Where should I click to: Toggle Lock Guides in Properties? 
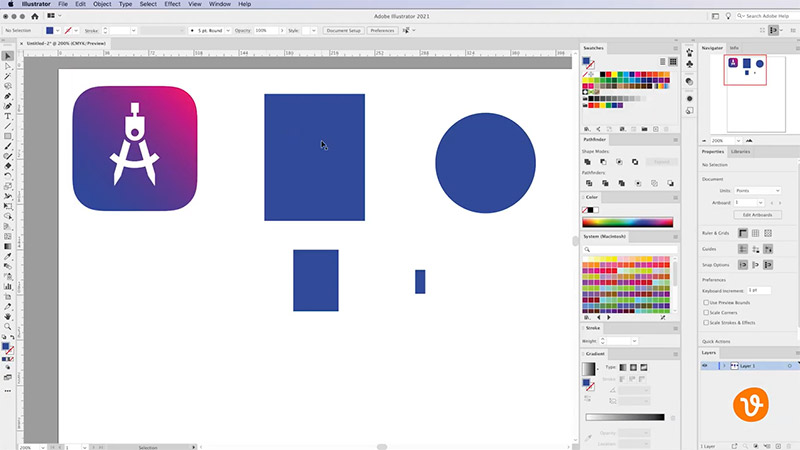coord(756,249)
